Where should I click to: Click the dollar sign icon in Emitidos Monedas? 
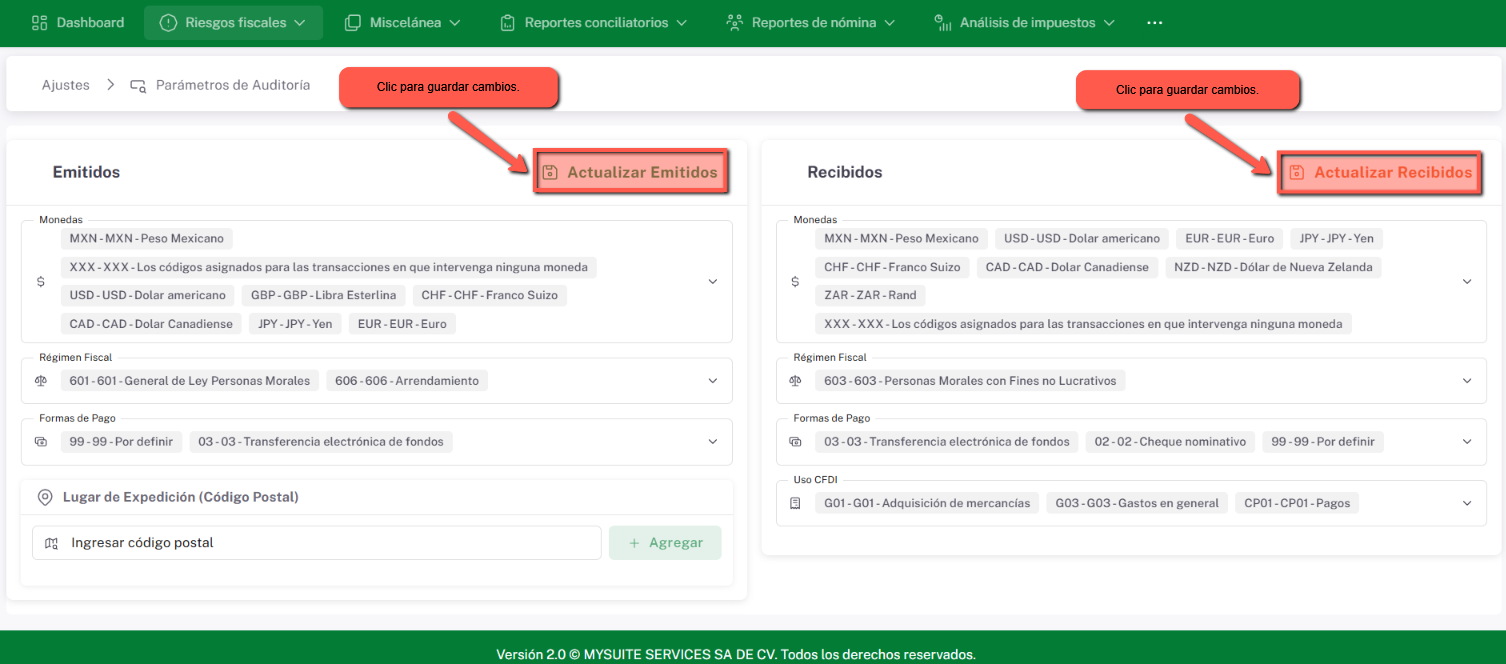click(x=41, y=282)
